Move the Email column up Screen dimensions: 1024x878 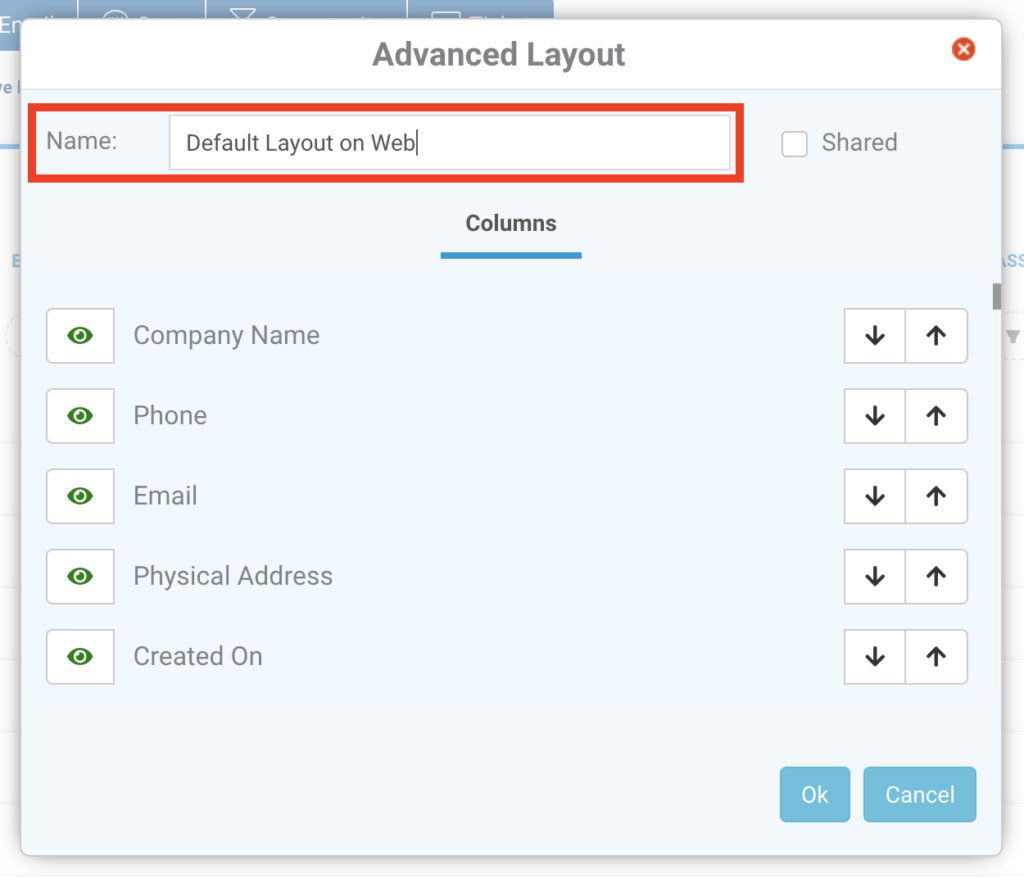point(937,496)
